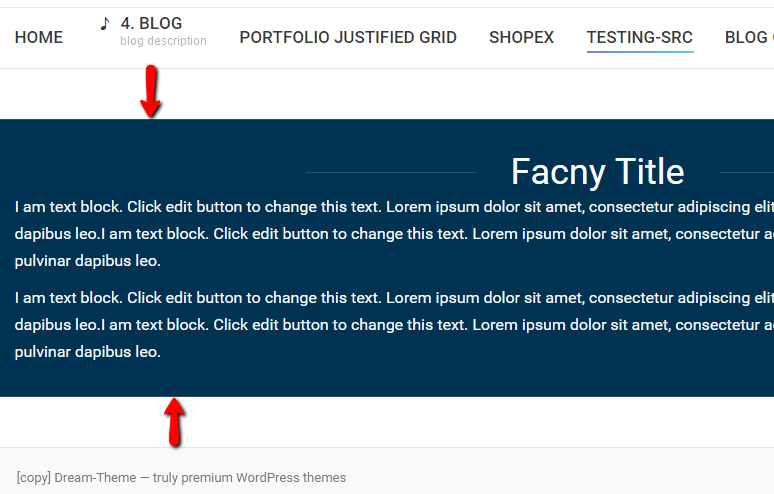774x494 pixels.
Task: Click the divider line right of Facny Title
Action: tap(747, 172)
